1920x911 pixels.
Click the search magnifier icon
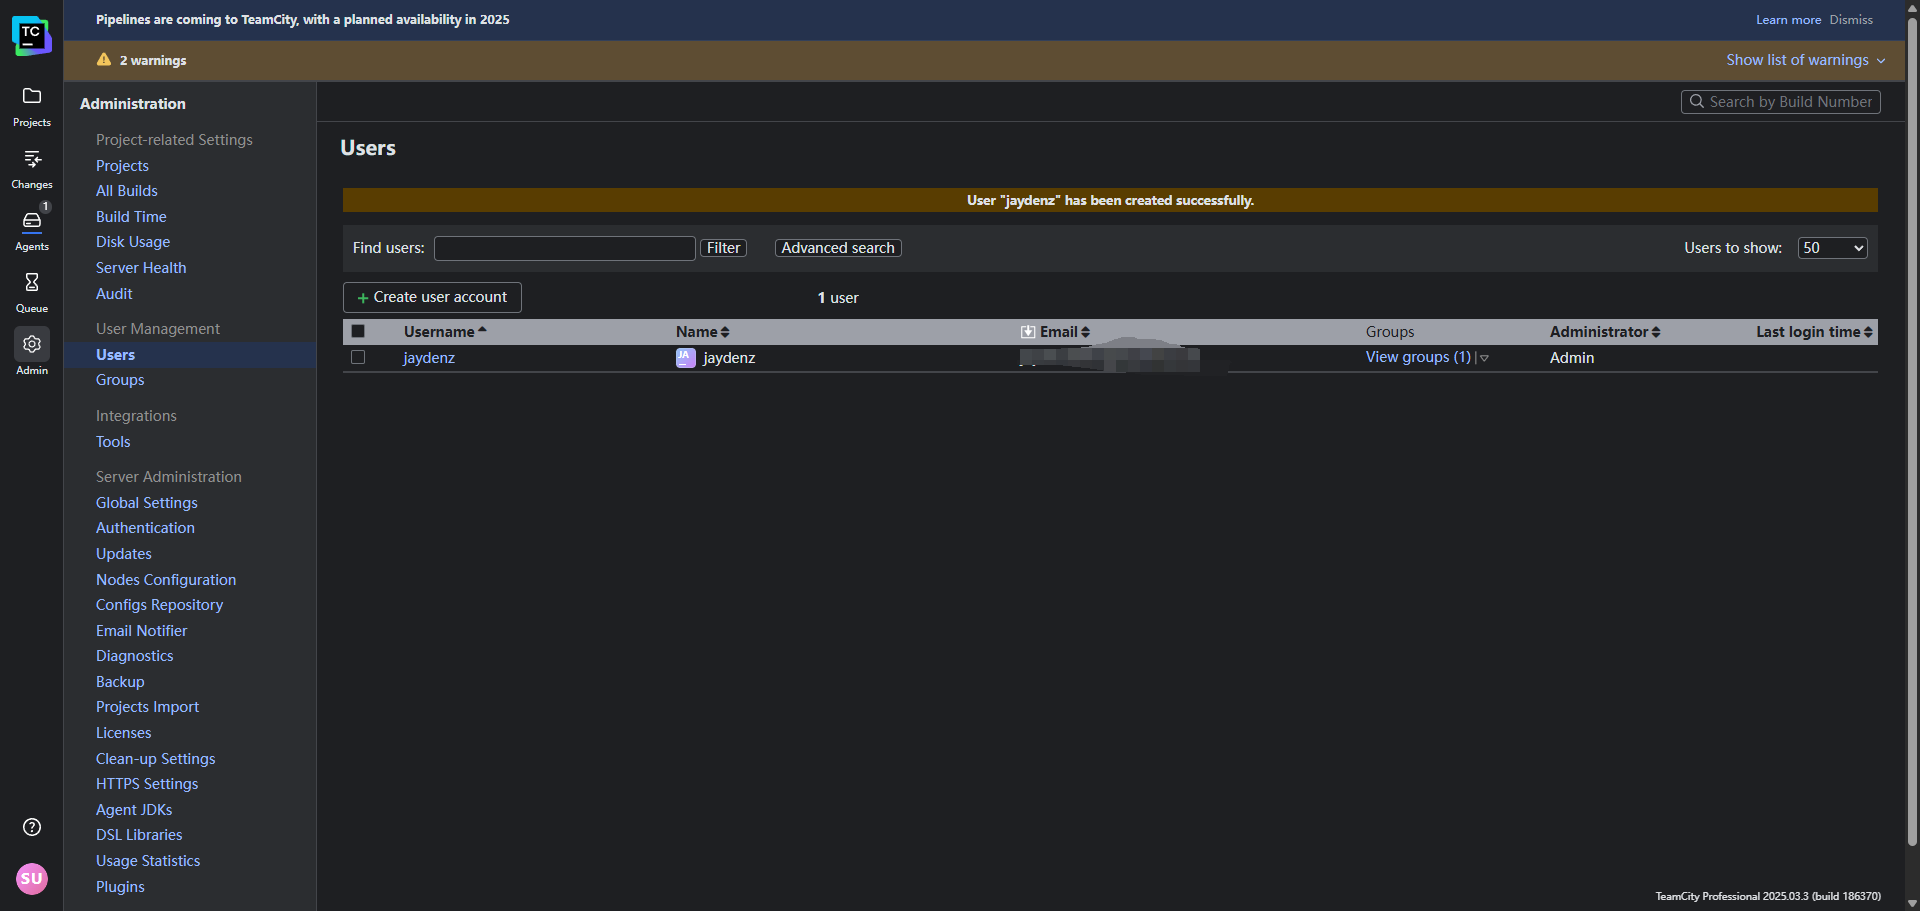pyautogui.click(x=1696, y=102)
